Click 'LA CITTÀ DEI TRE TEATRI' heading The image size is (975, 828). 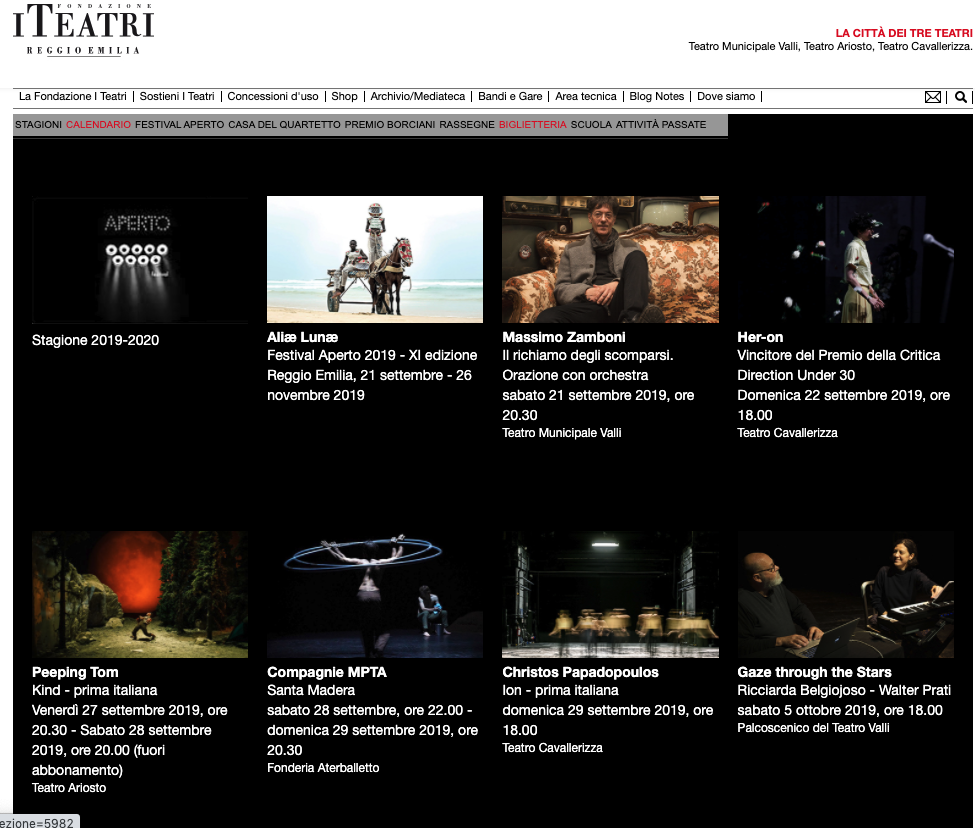coord(903,33)
